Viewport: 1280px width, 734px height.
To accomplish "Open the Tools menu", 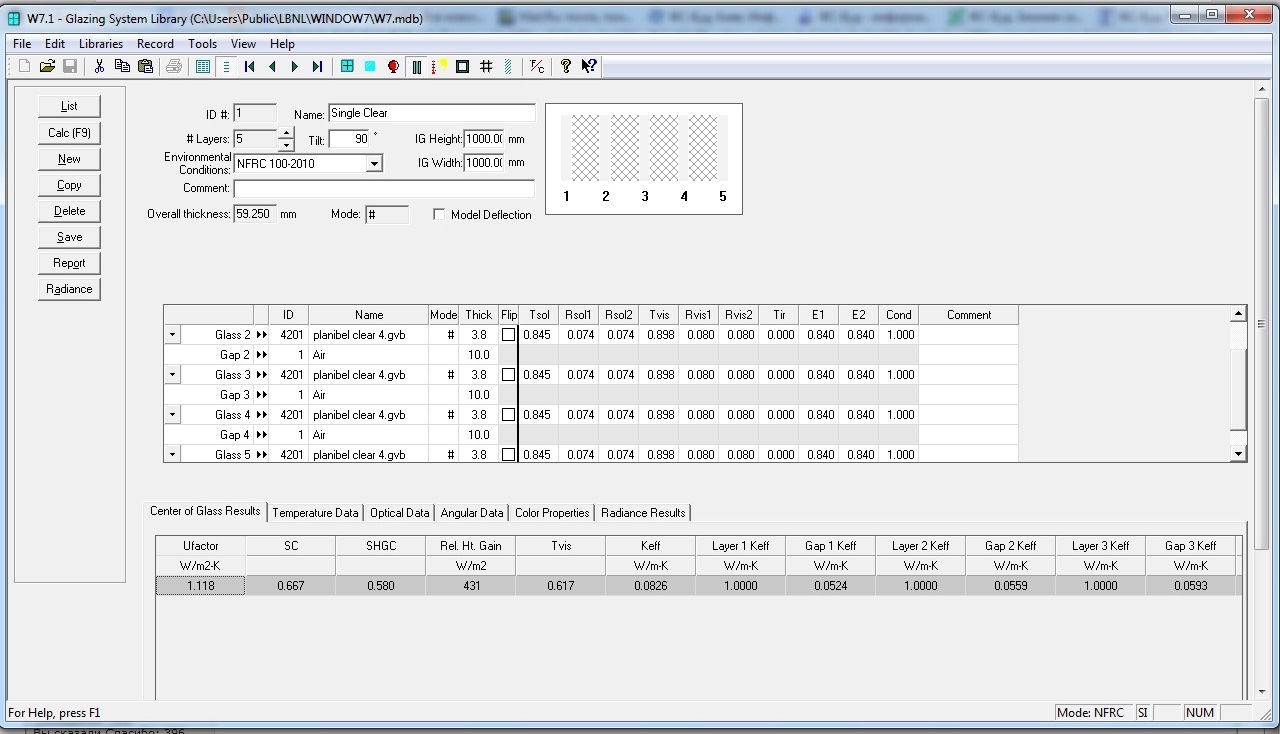I will coord(203,44).
